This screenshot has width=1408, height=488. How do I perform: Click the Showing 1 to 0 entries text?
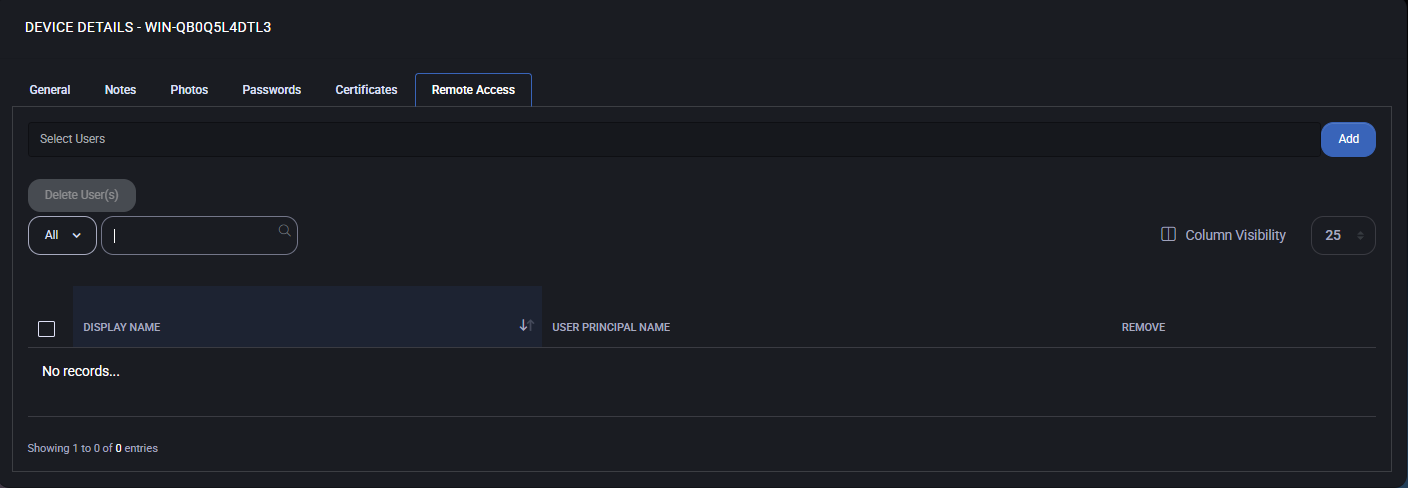coord(92,448)
